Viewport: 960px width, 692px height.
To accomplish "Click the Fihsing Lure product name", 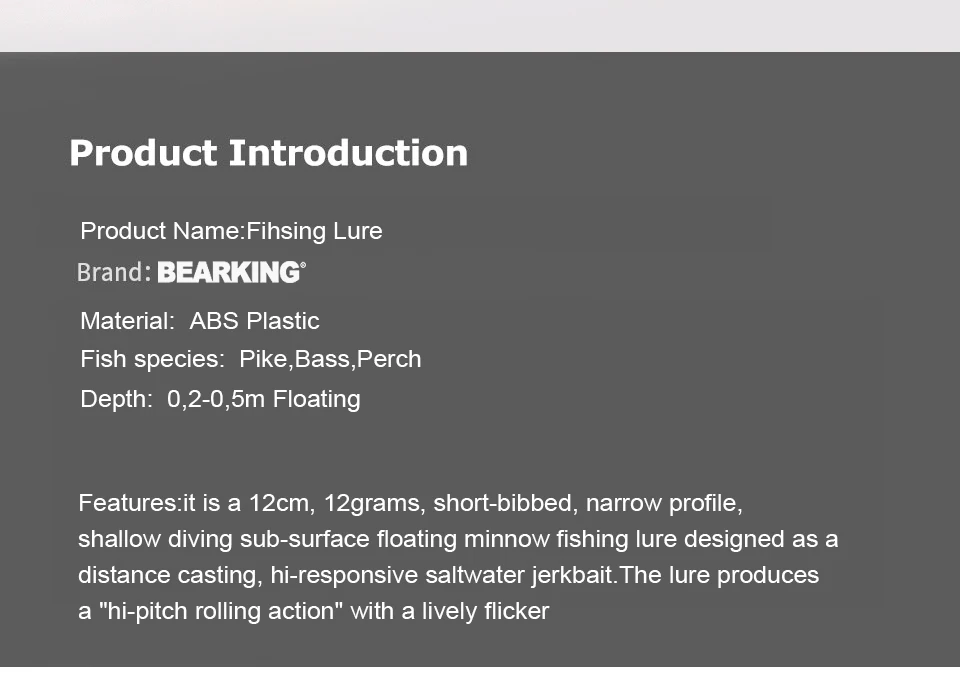I will pos(314,231).
